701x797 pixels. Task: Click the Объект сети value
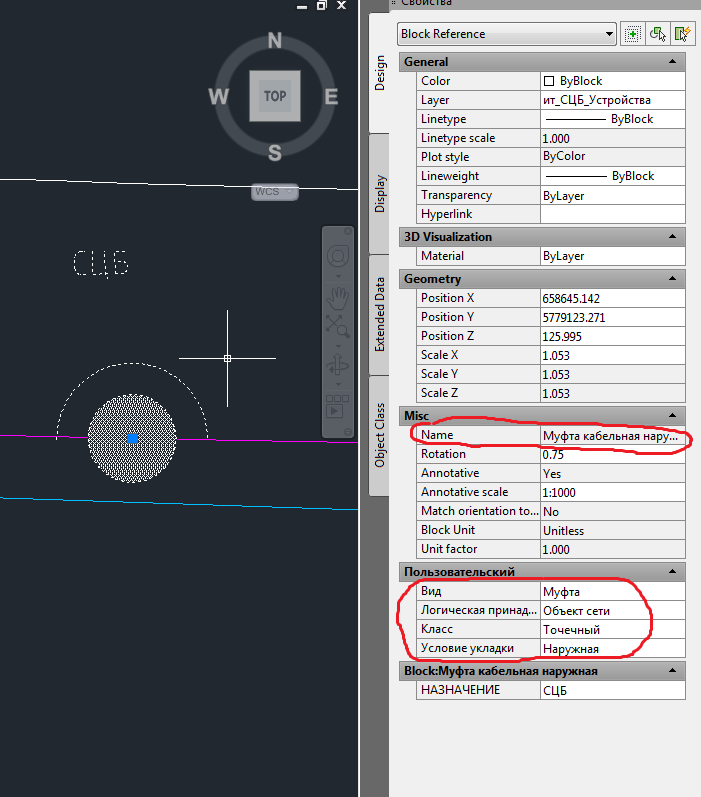[613, 610]
